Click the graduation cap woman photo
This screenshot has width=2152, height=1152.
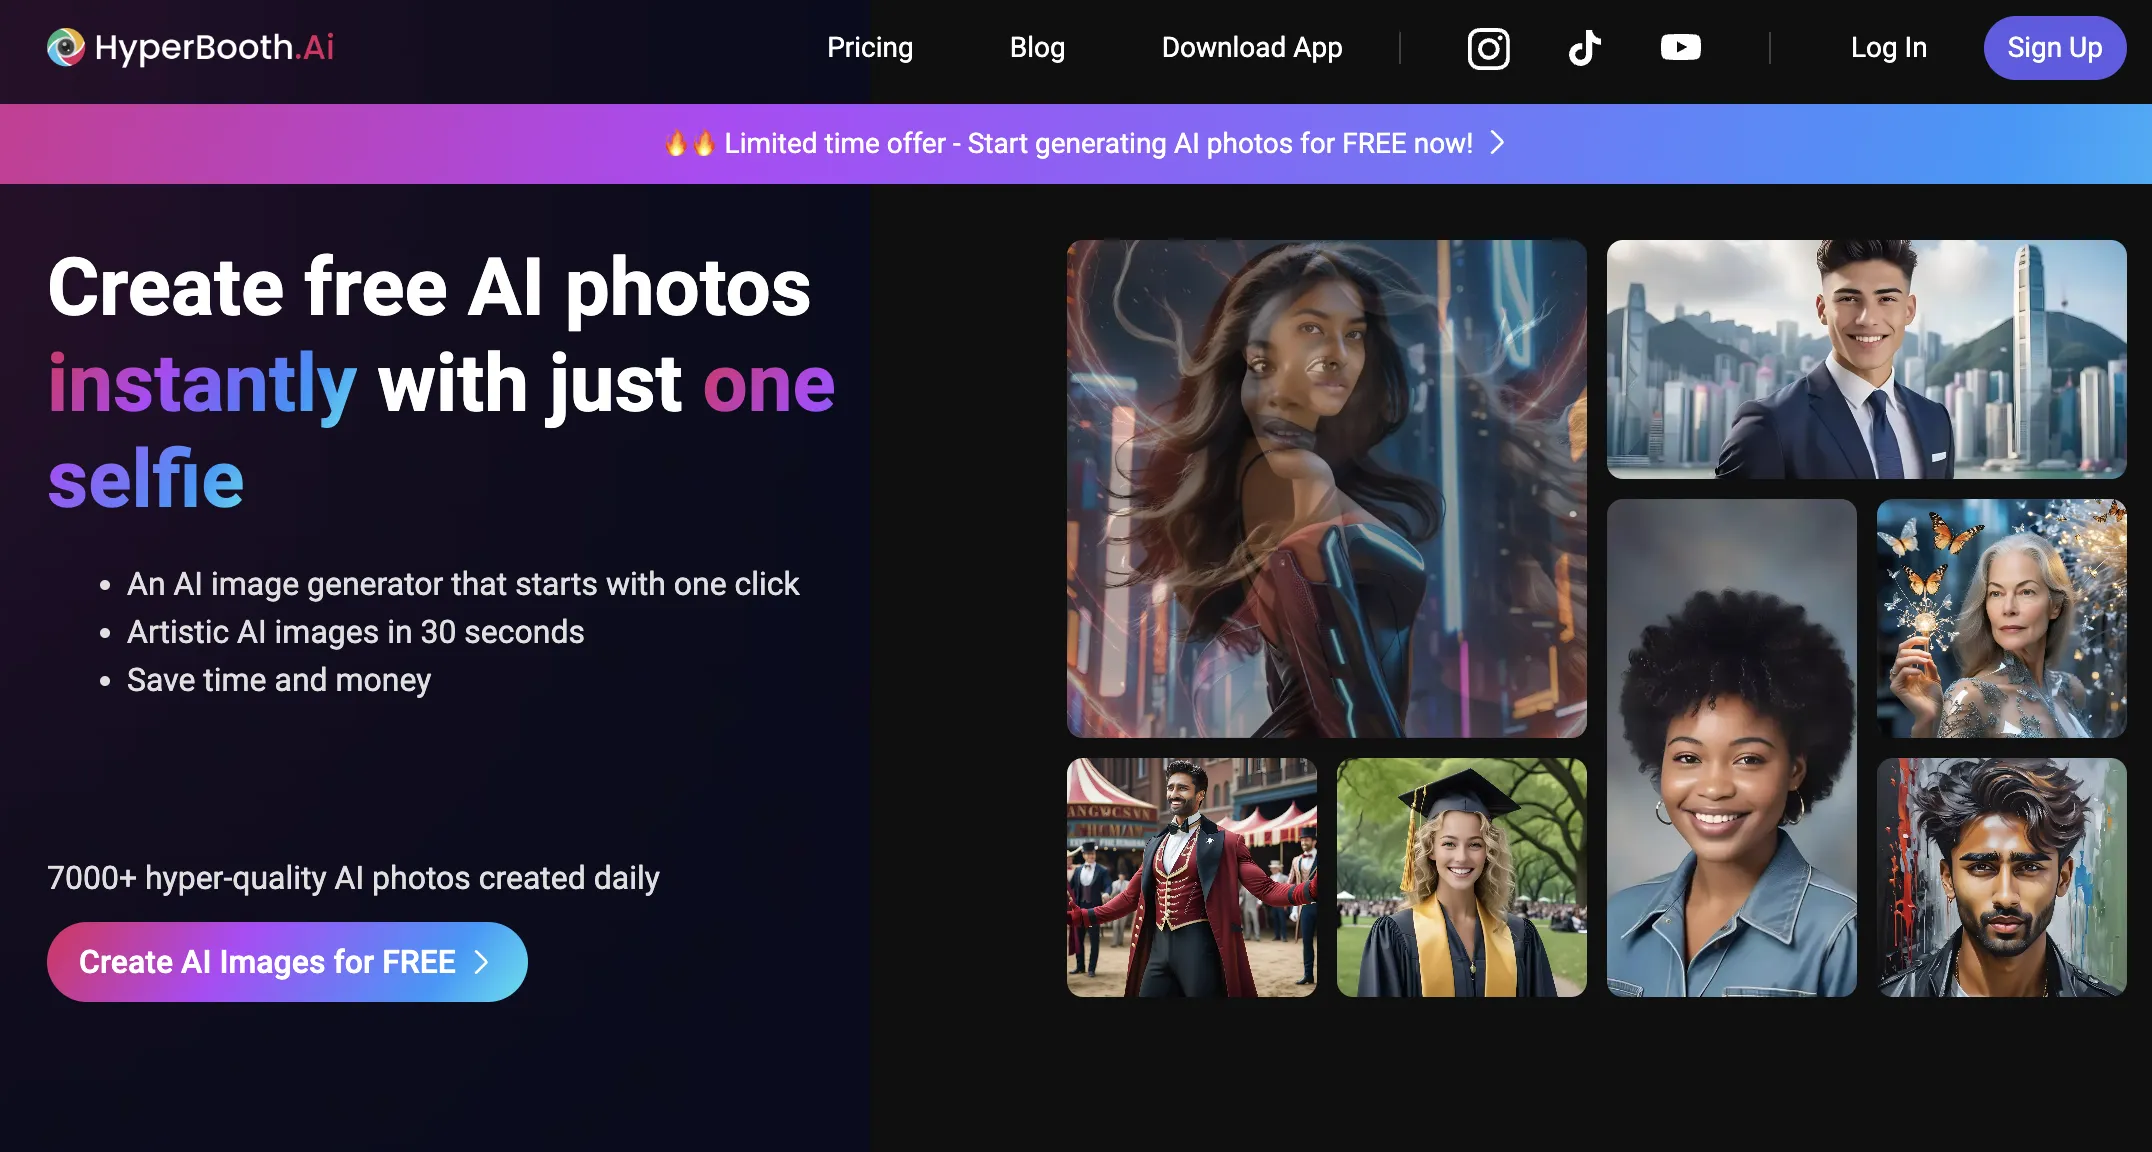click(x=1461, y=878)
